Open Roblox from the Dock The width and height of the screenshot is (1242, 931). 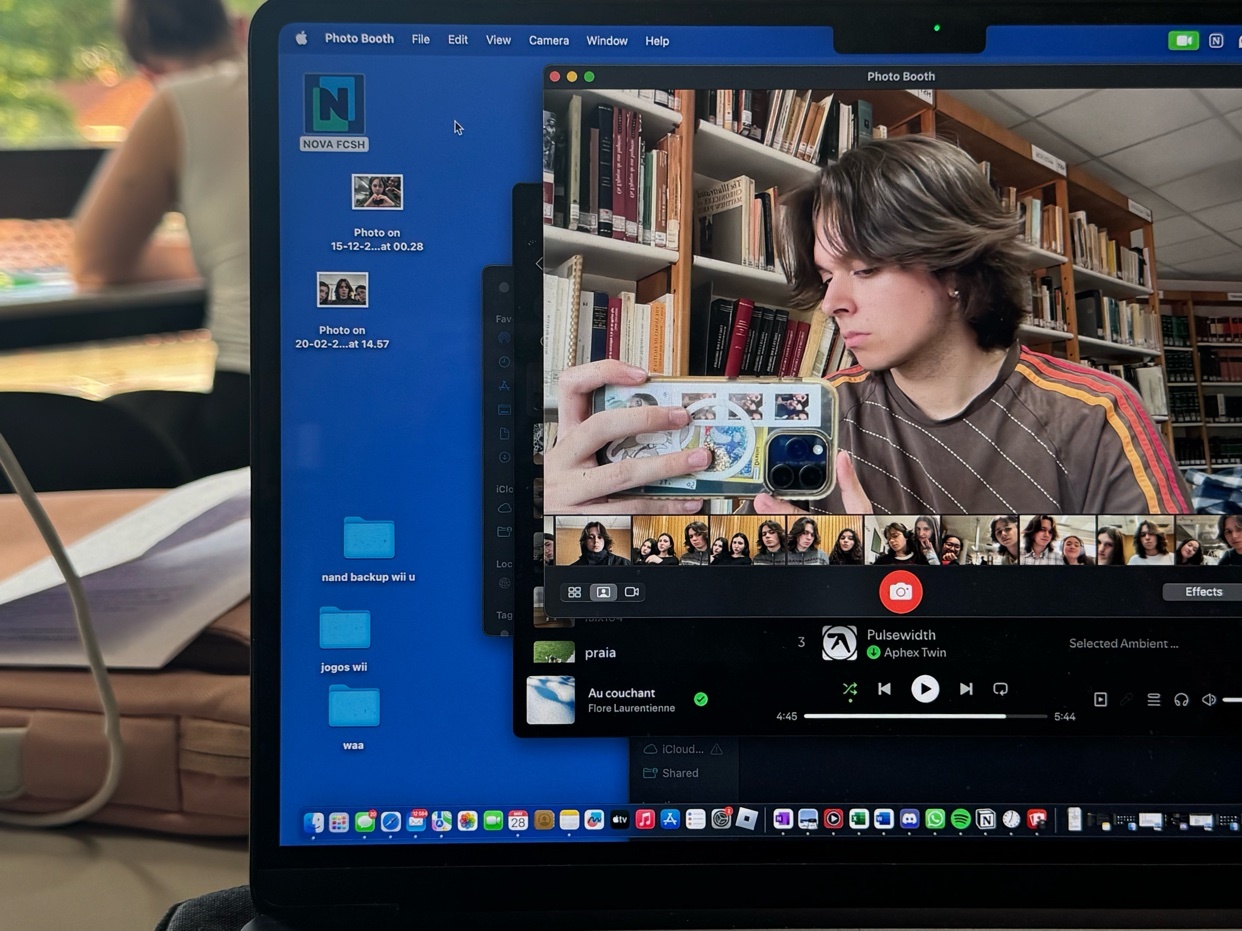747,820
